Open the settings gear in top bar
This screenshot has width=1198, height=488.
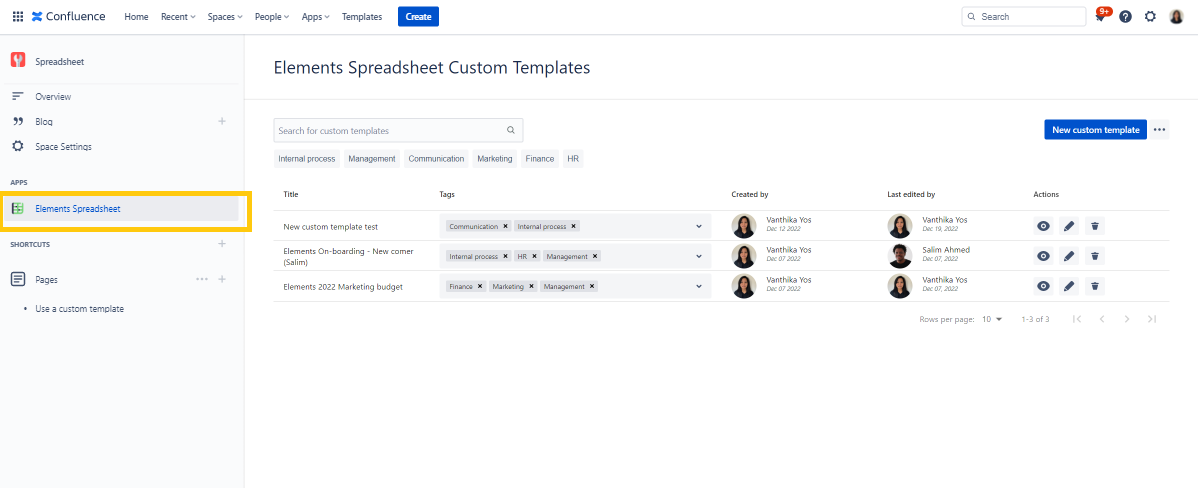click(x=1150, y=17)
